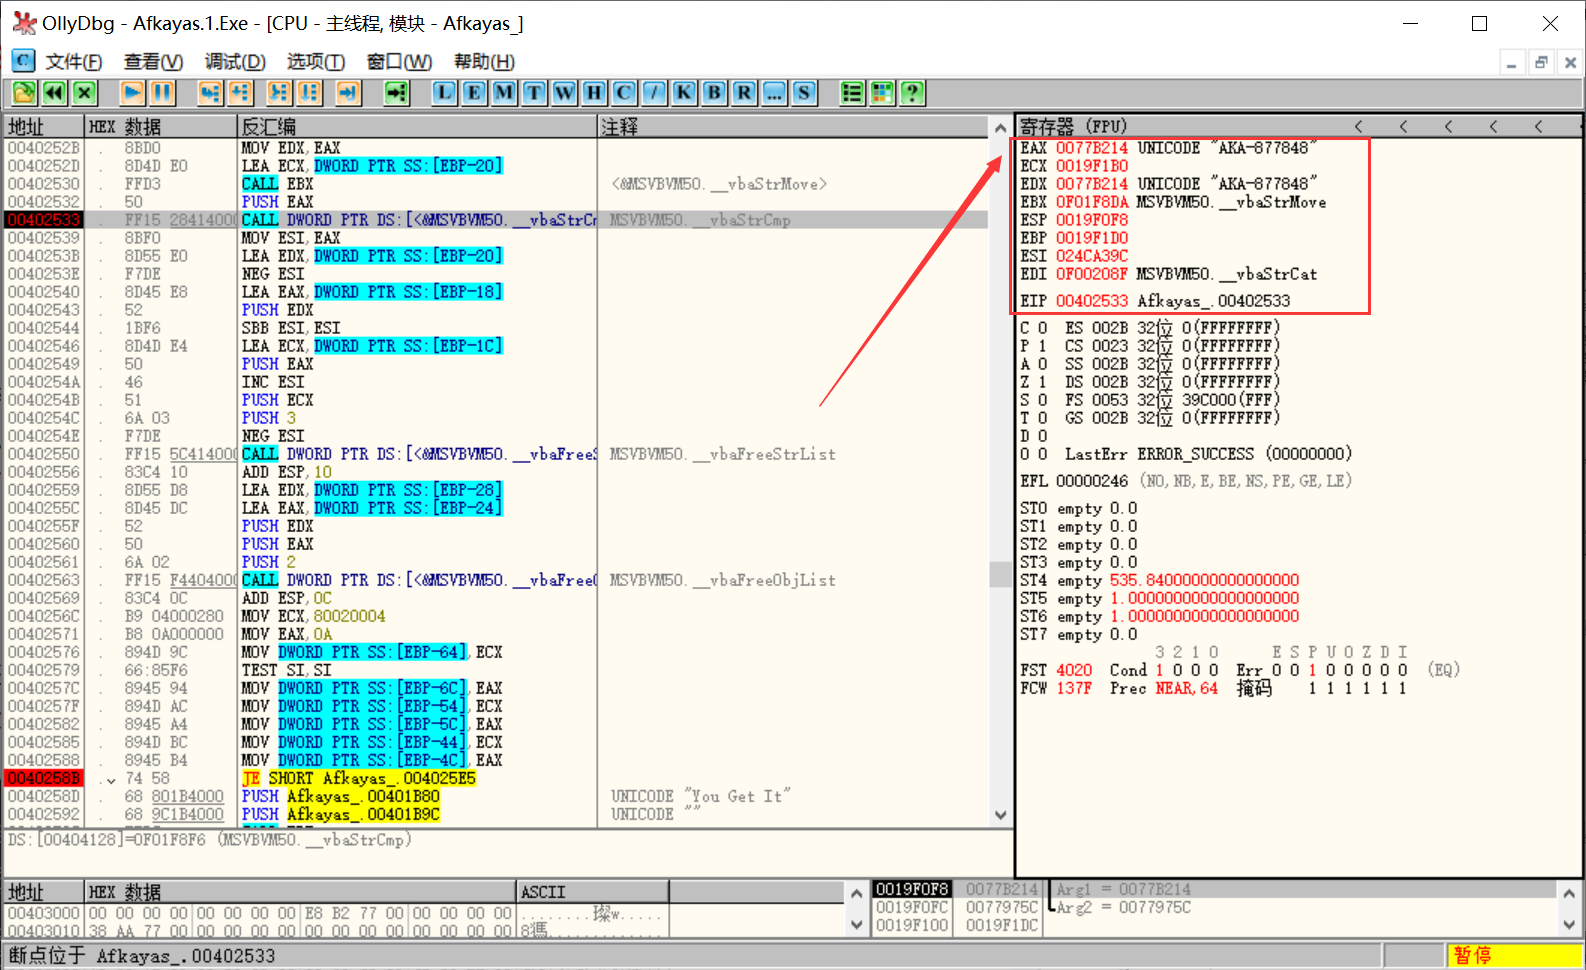Screen dimensions: 1586x970
Task: Click the Execute till return icon
Action: (x=348, y=93)
